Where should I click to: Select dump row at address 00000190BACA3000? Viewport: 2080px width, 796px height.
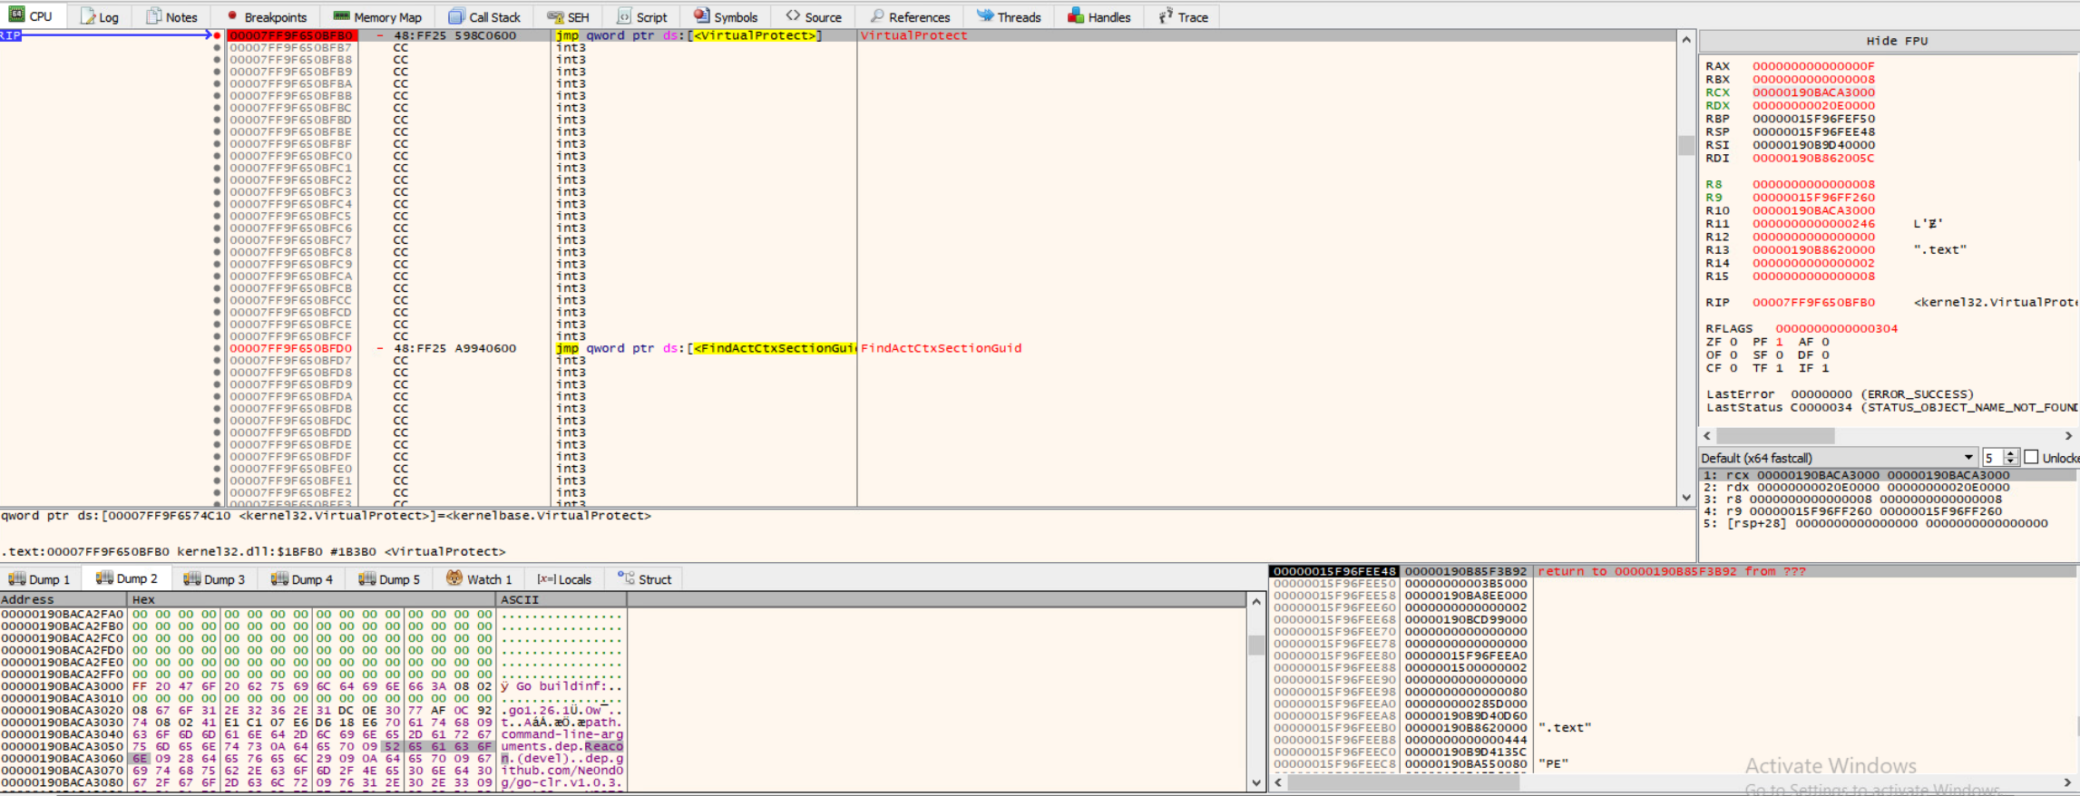tap(312, 686)
